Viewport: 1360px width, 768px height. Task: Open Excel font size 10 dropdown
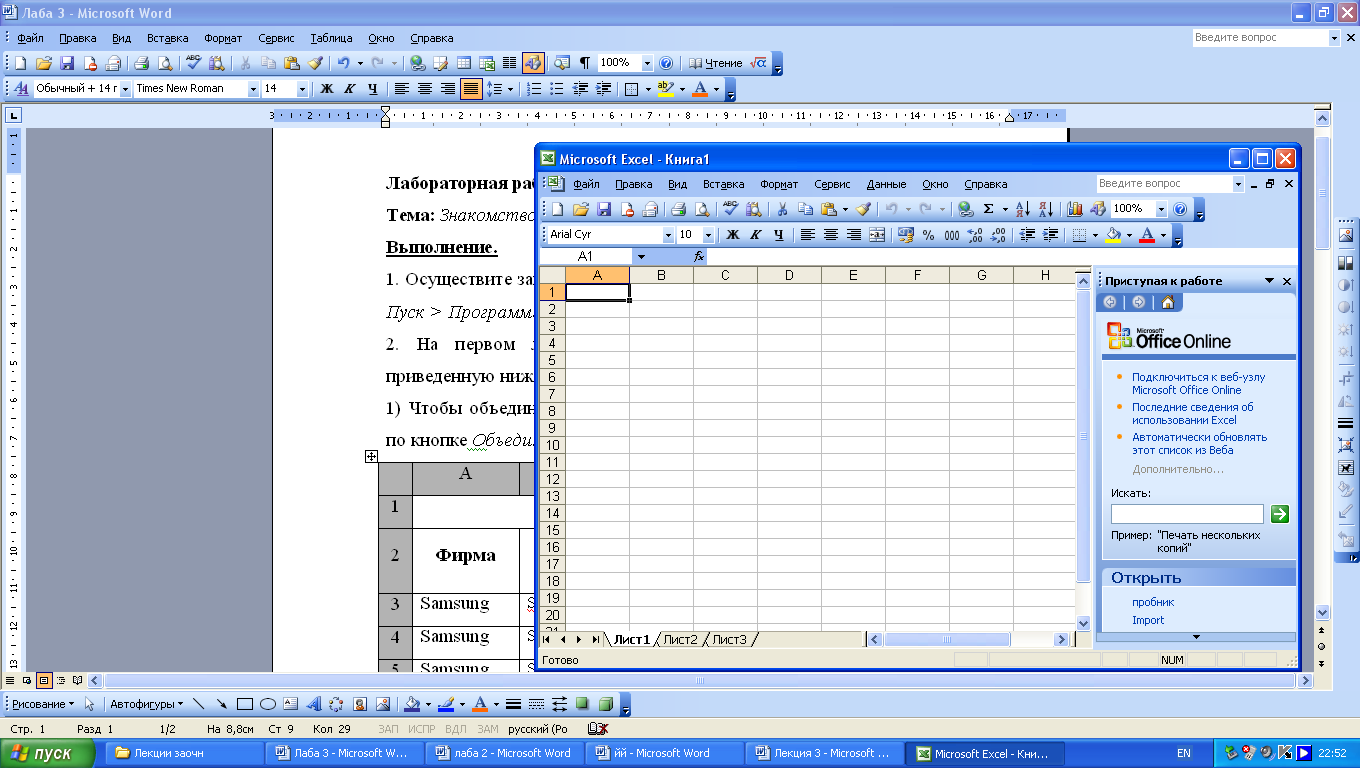(709, 235)
